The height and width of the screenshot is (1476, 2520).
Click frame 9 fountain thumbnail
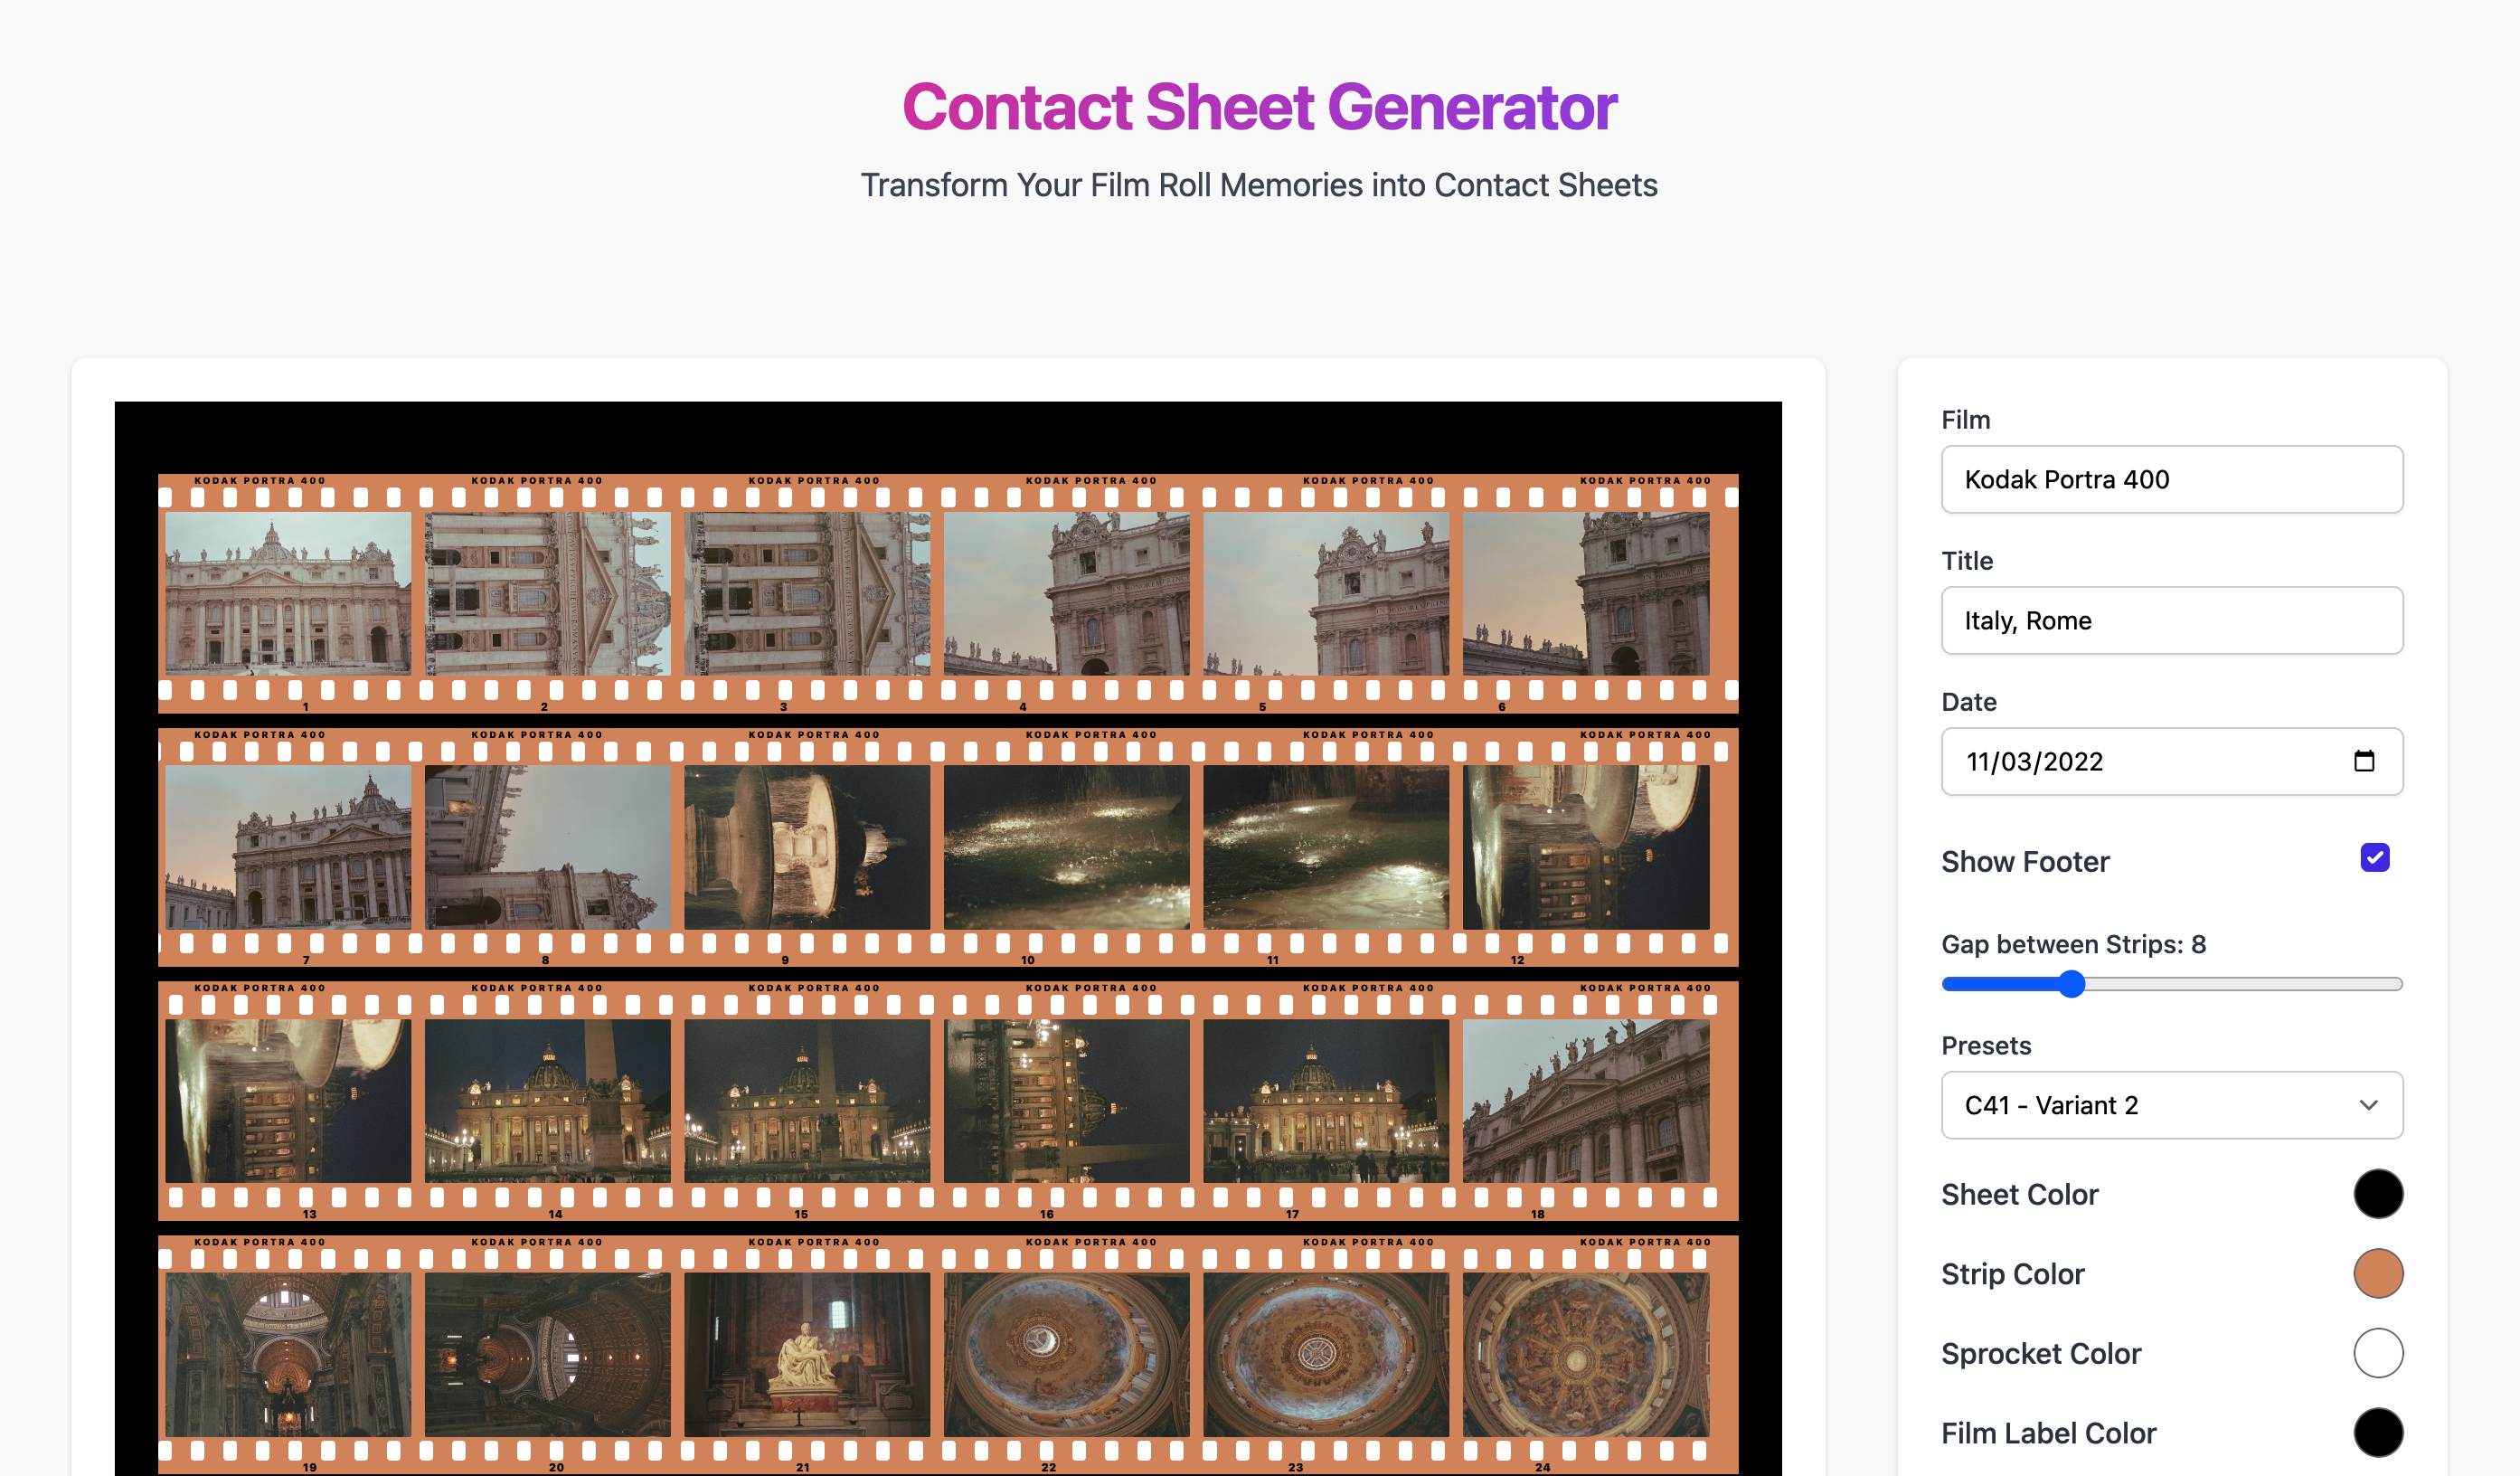(x=806, y=847)
